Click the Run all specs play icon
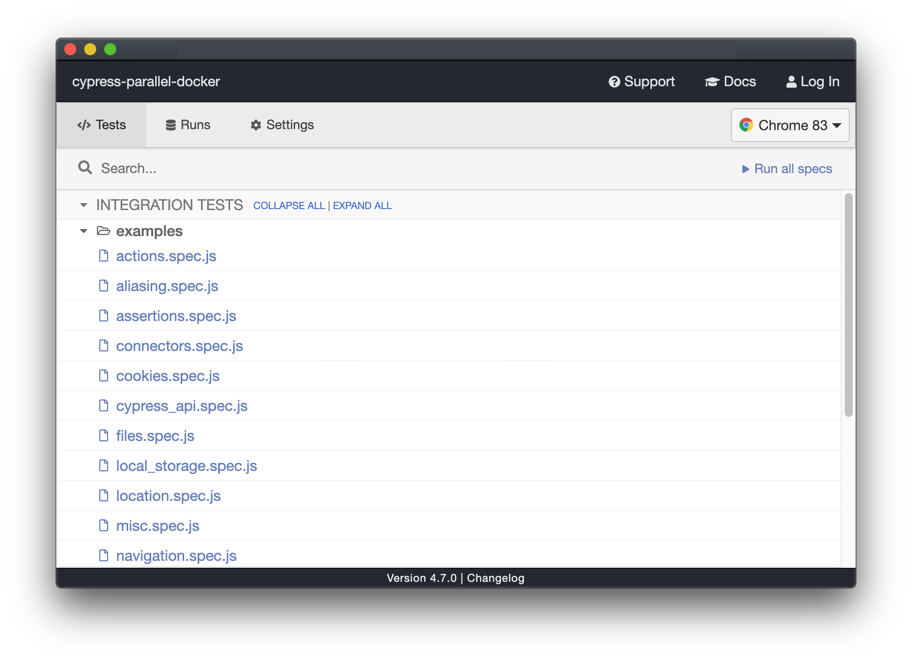 [x=745, y=169]
